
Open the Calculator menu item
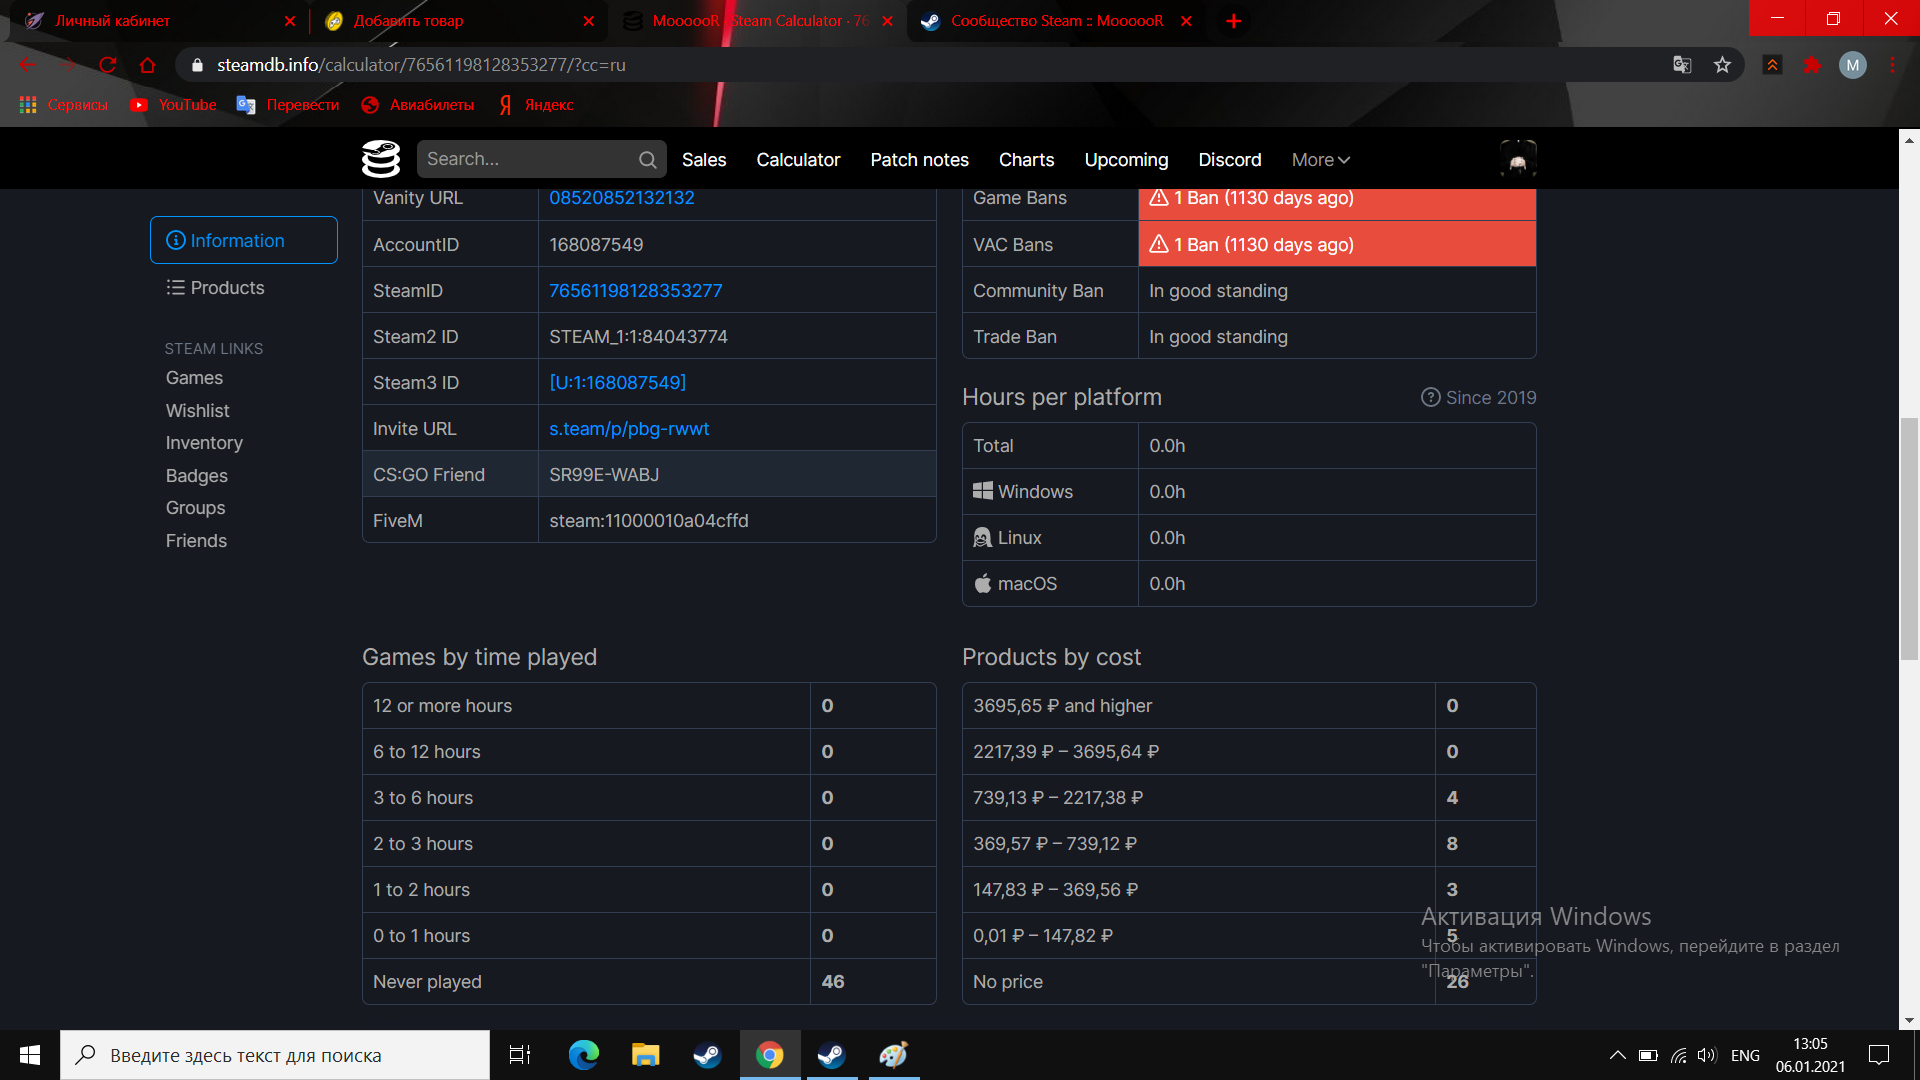tap(798, 160)
